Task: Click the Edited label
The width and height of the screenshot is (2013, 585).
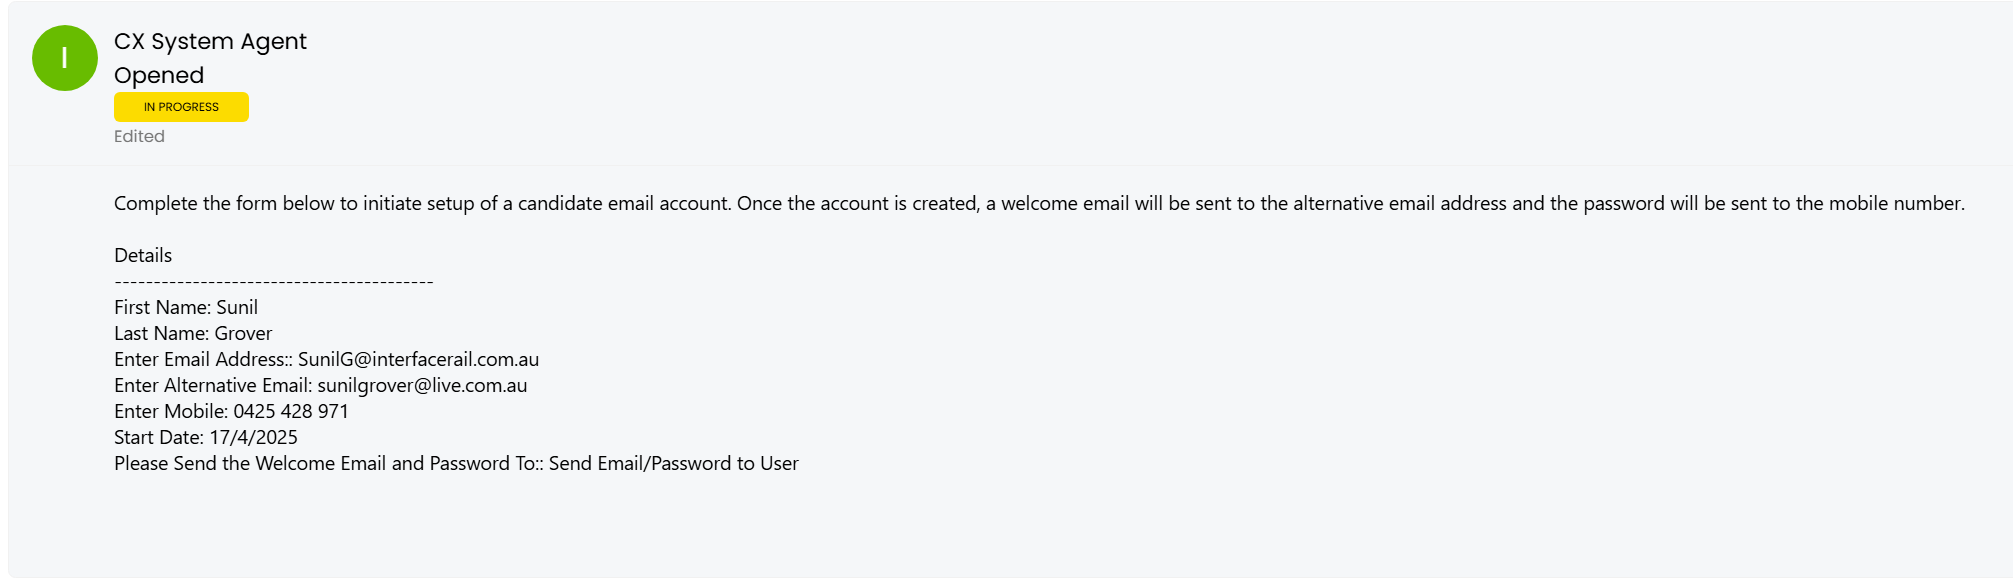Action: coord(139,136)
